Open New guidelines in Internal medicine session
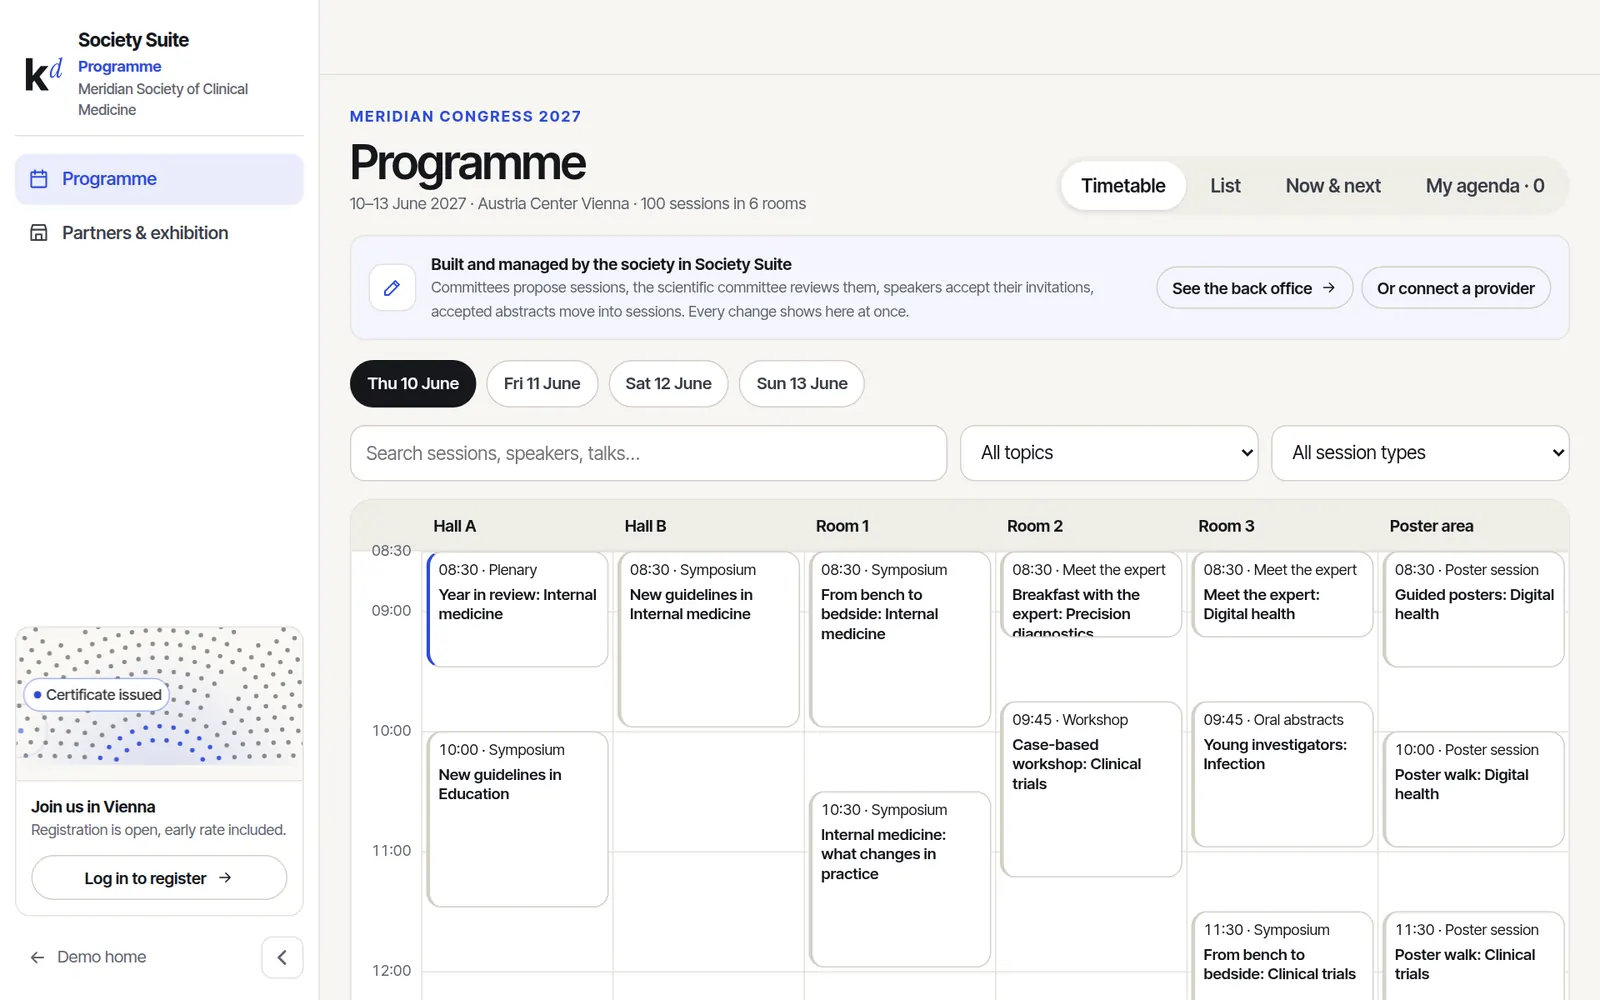1600x1000 pixels. pos(709,639)
